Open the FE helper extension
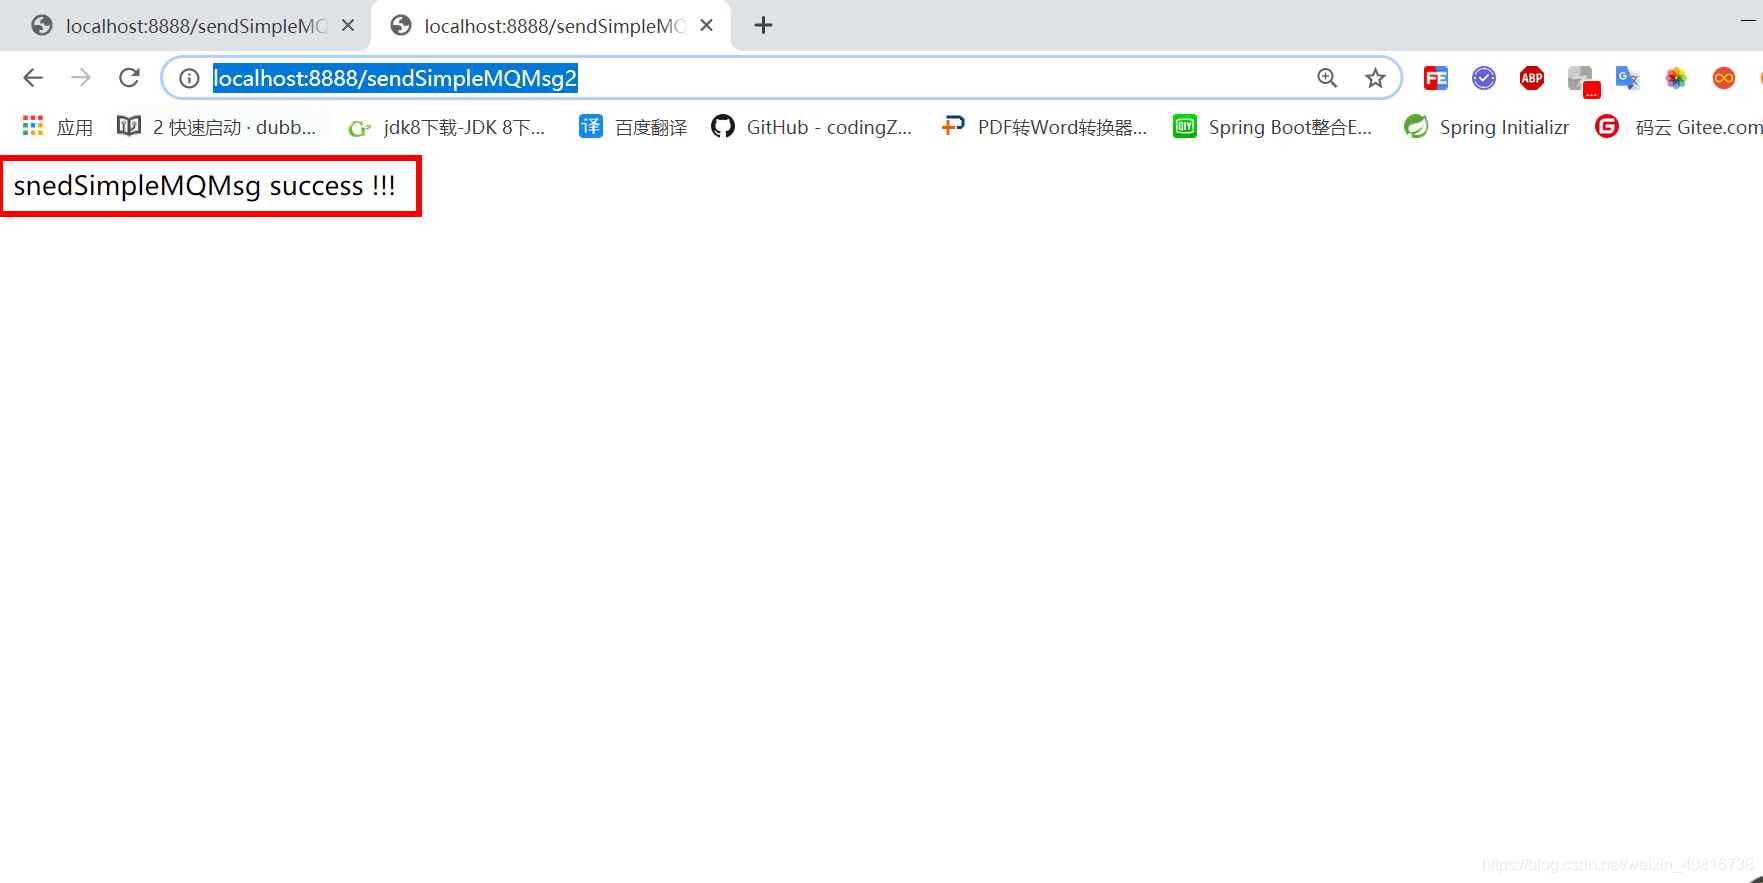This screenshot has height=883, width=1763. [1436, 78]
